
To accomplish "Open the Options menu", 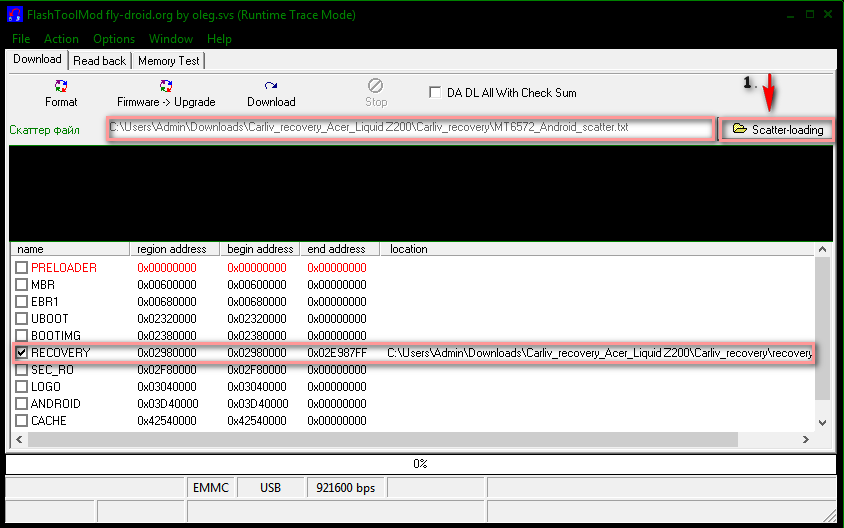I will pyautogui.click(x=114, y=39).
